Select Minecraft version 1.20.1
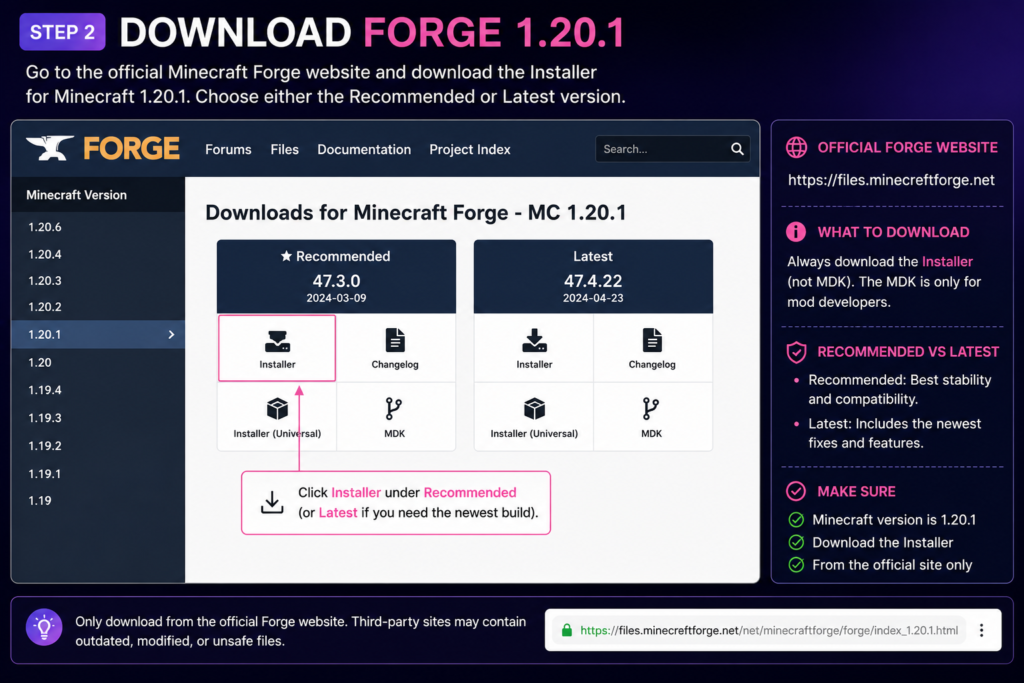The image size is (1024, 683). point(98,334)
